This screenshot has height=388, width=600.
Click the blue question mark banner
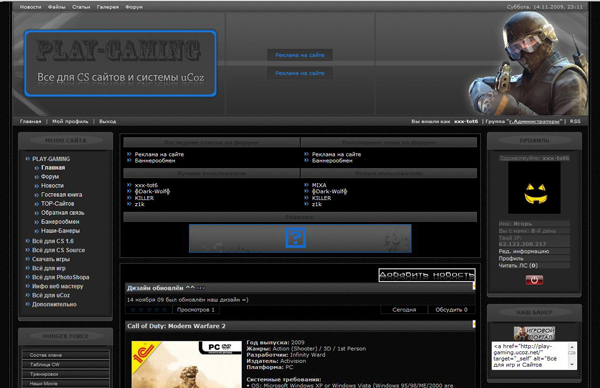(300, 238)
